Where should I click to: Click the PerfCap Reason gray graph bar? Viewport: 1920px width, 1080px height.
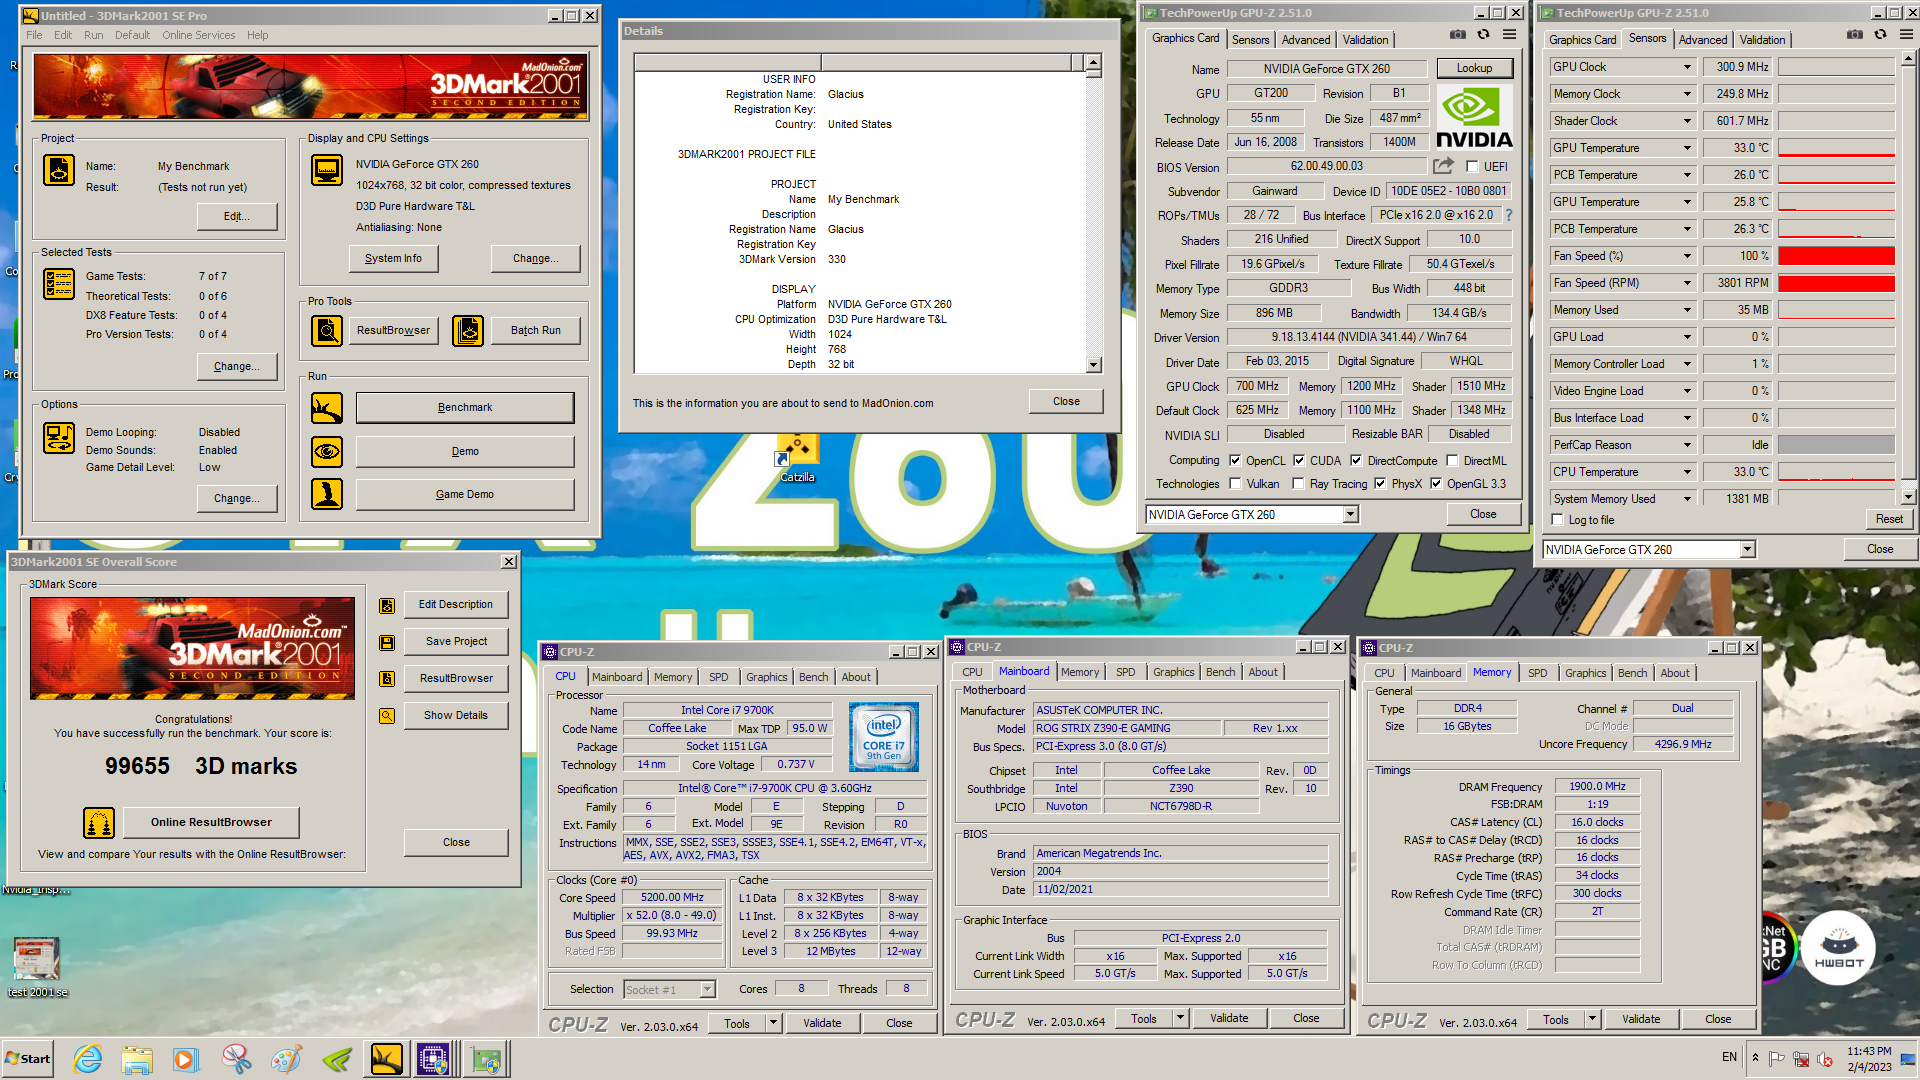(1836, 445)
